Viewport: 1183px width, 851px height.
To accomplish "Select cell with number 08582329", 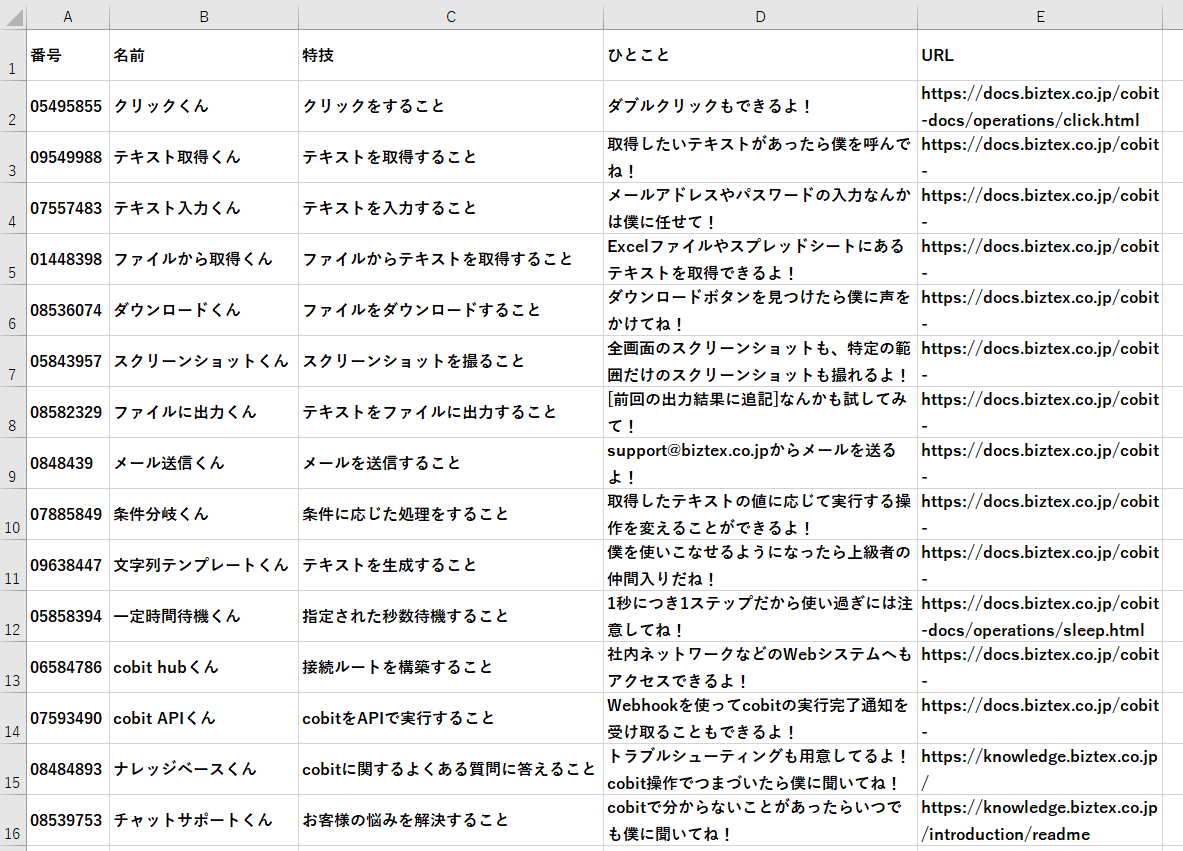I will point(68,412).
